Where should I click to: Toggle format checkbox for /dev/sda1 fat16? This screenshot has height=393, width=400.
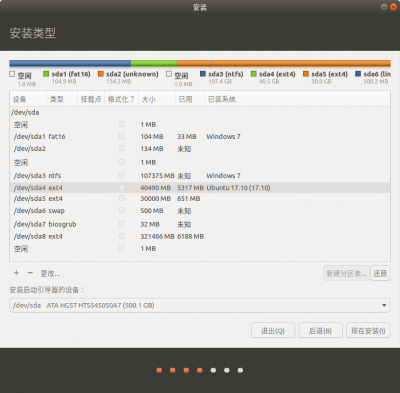coord(122,136)
